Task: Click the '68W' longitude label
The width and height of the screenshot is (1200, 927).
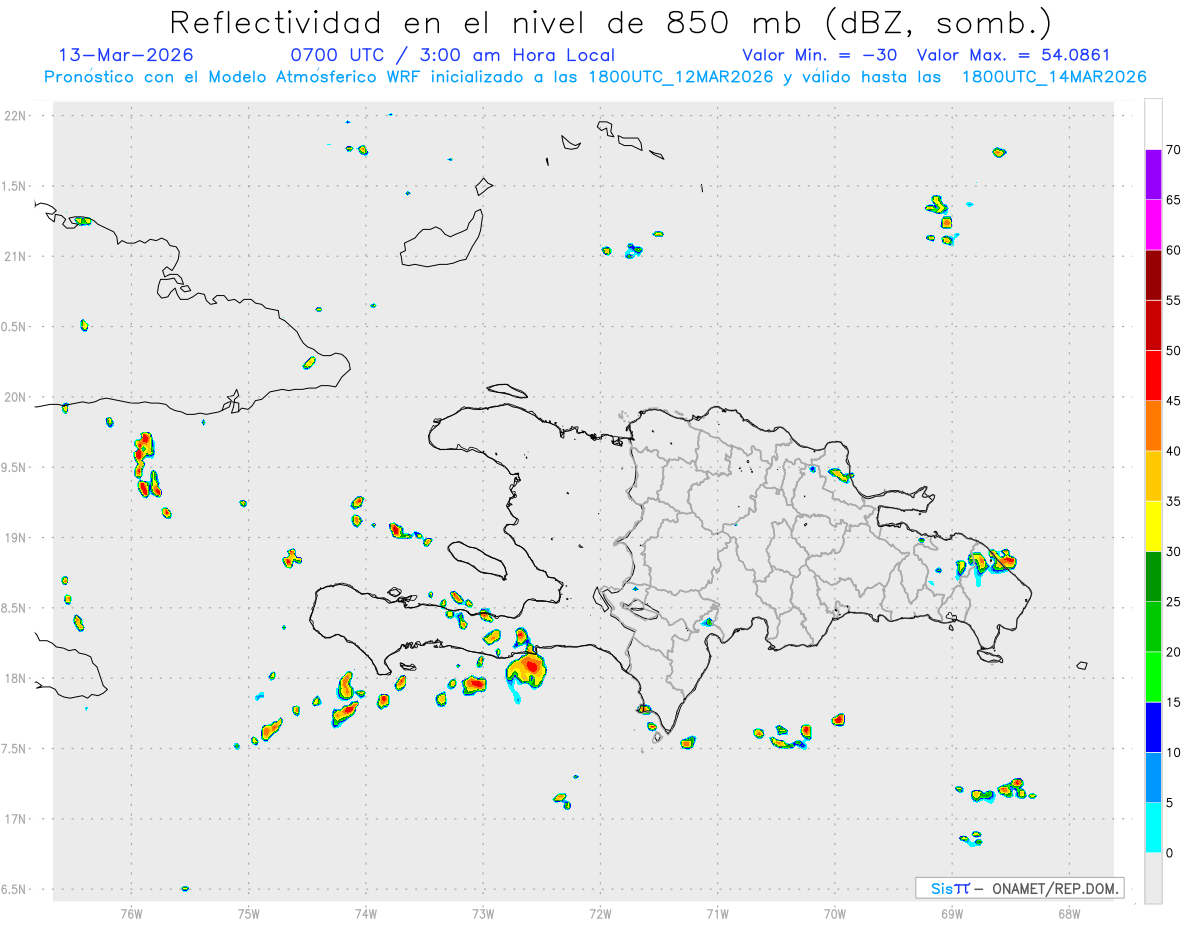Action: point(1069,912)
